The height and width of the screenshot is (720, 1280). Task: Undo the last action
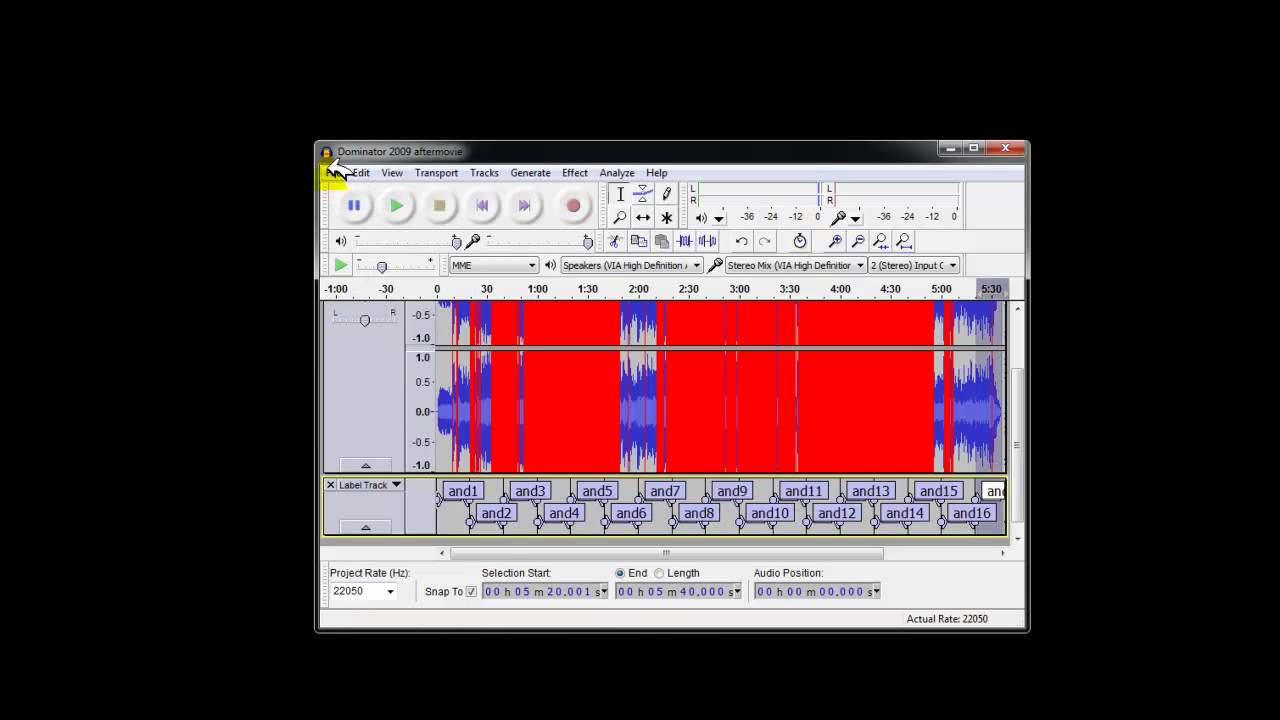tap(741, 241)
